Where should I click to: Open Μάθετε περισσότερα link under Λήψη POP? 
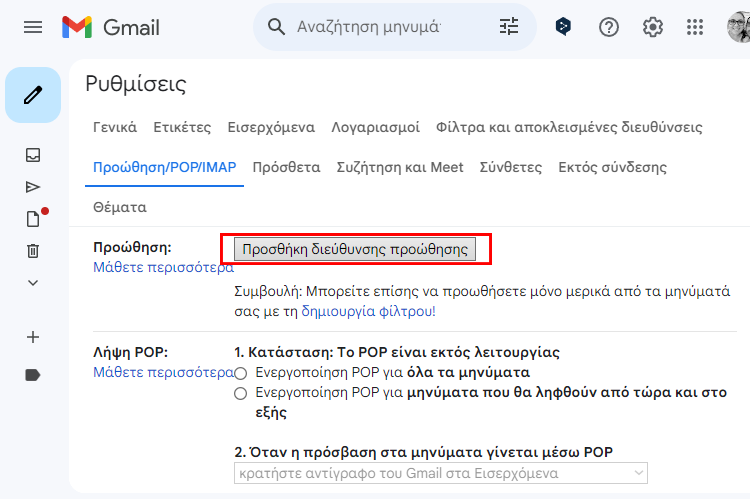click(x=163, y=372)
